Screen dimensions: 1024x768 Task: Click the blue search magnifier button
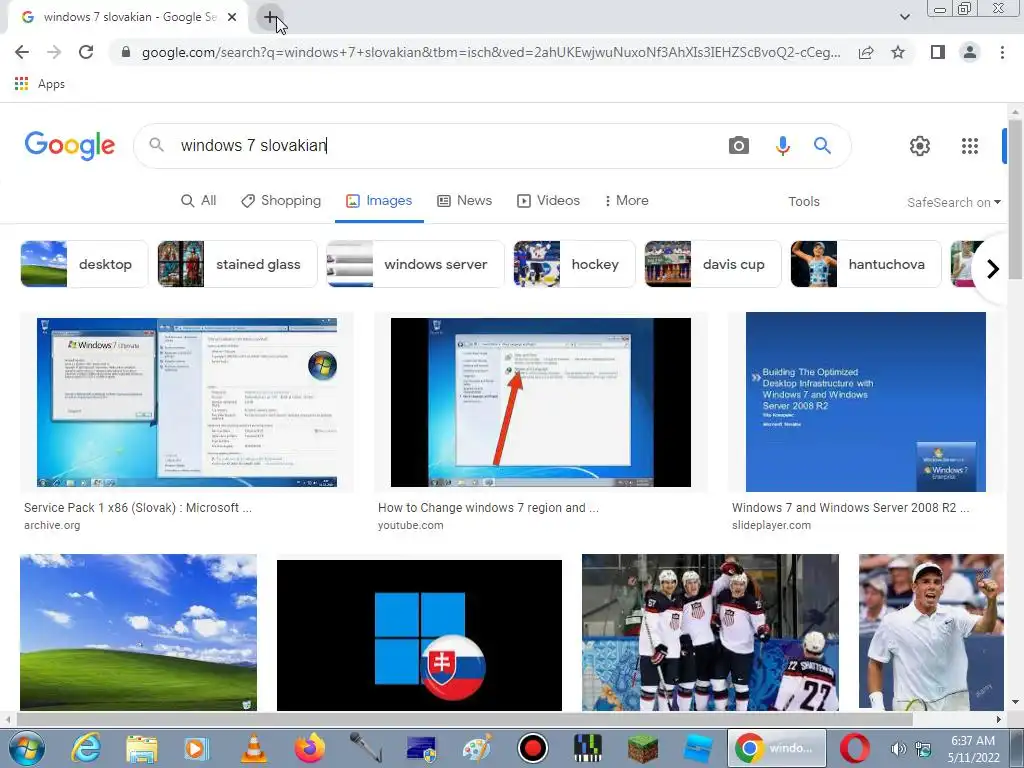[822, 145]
